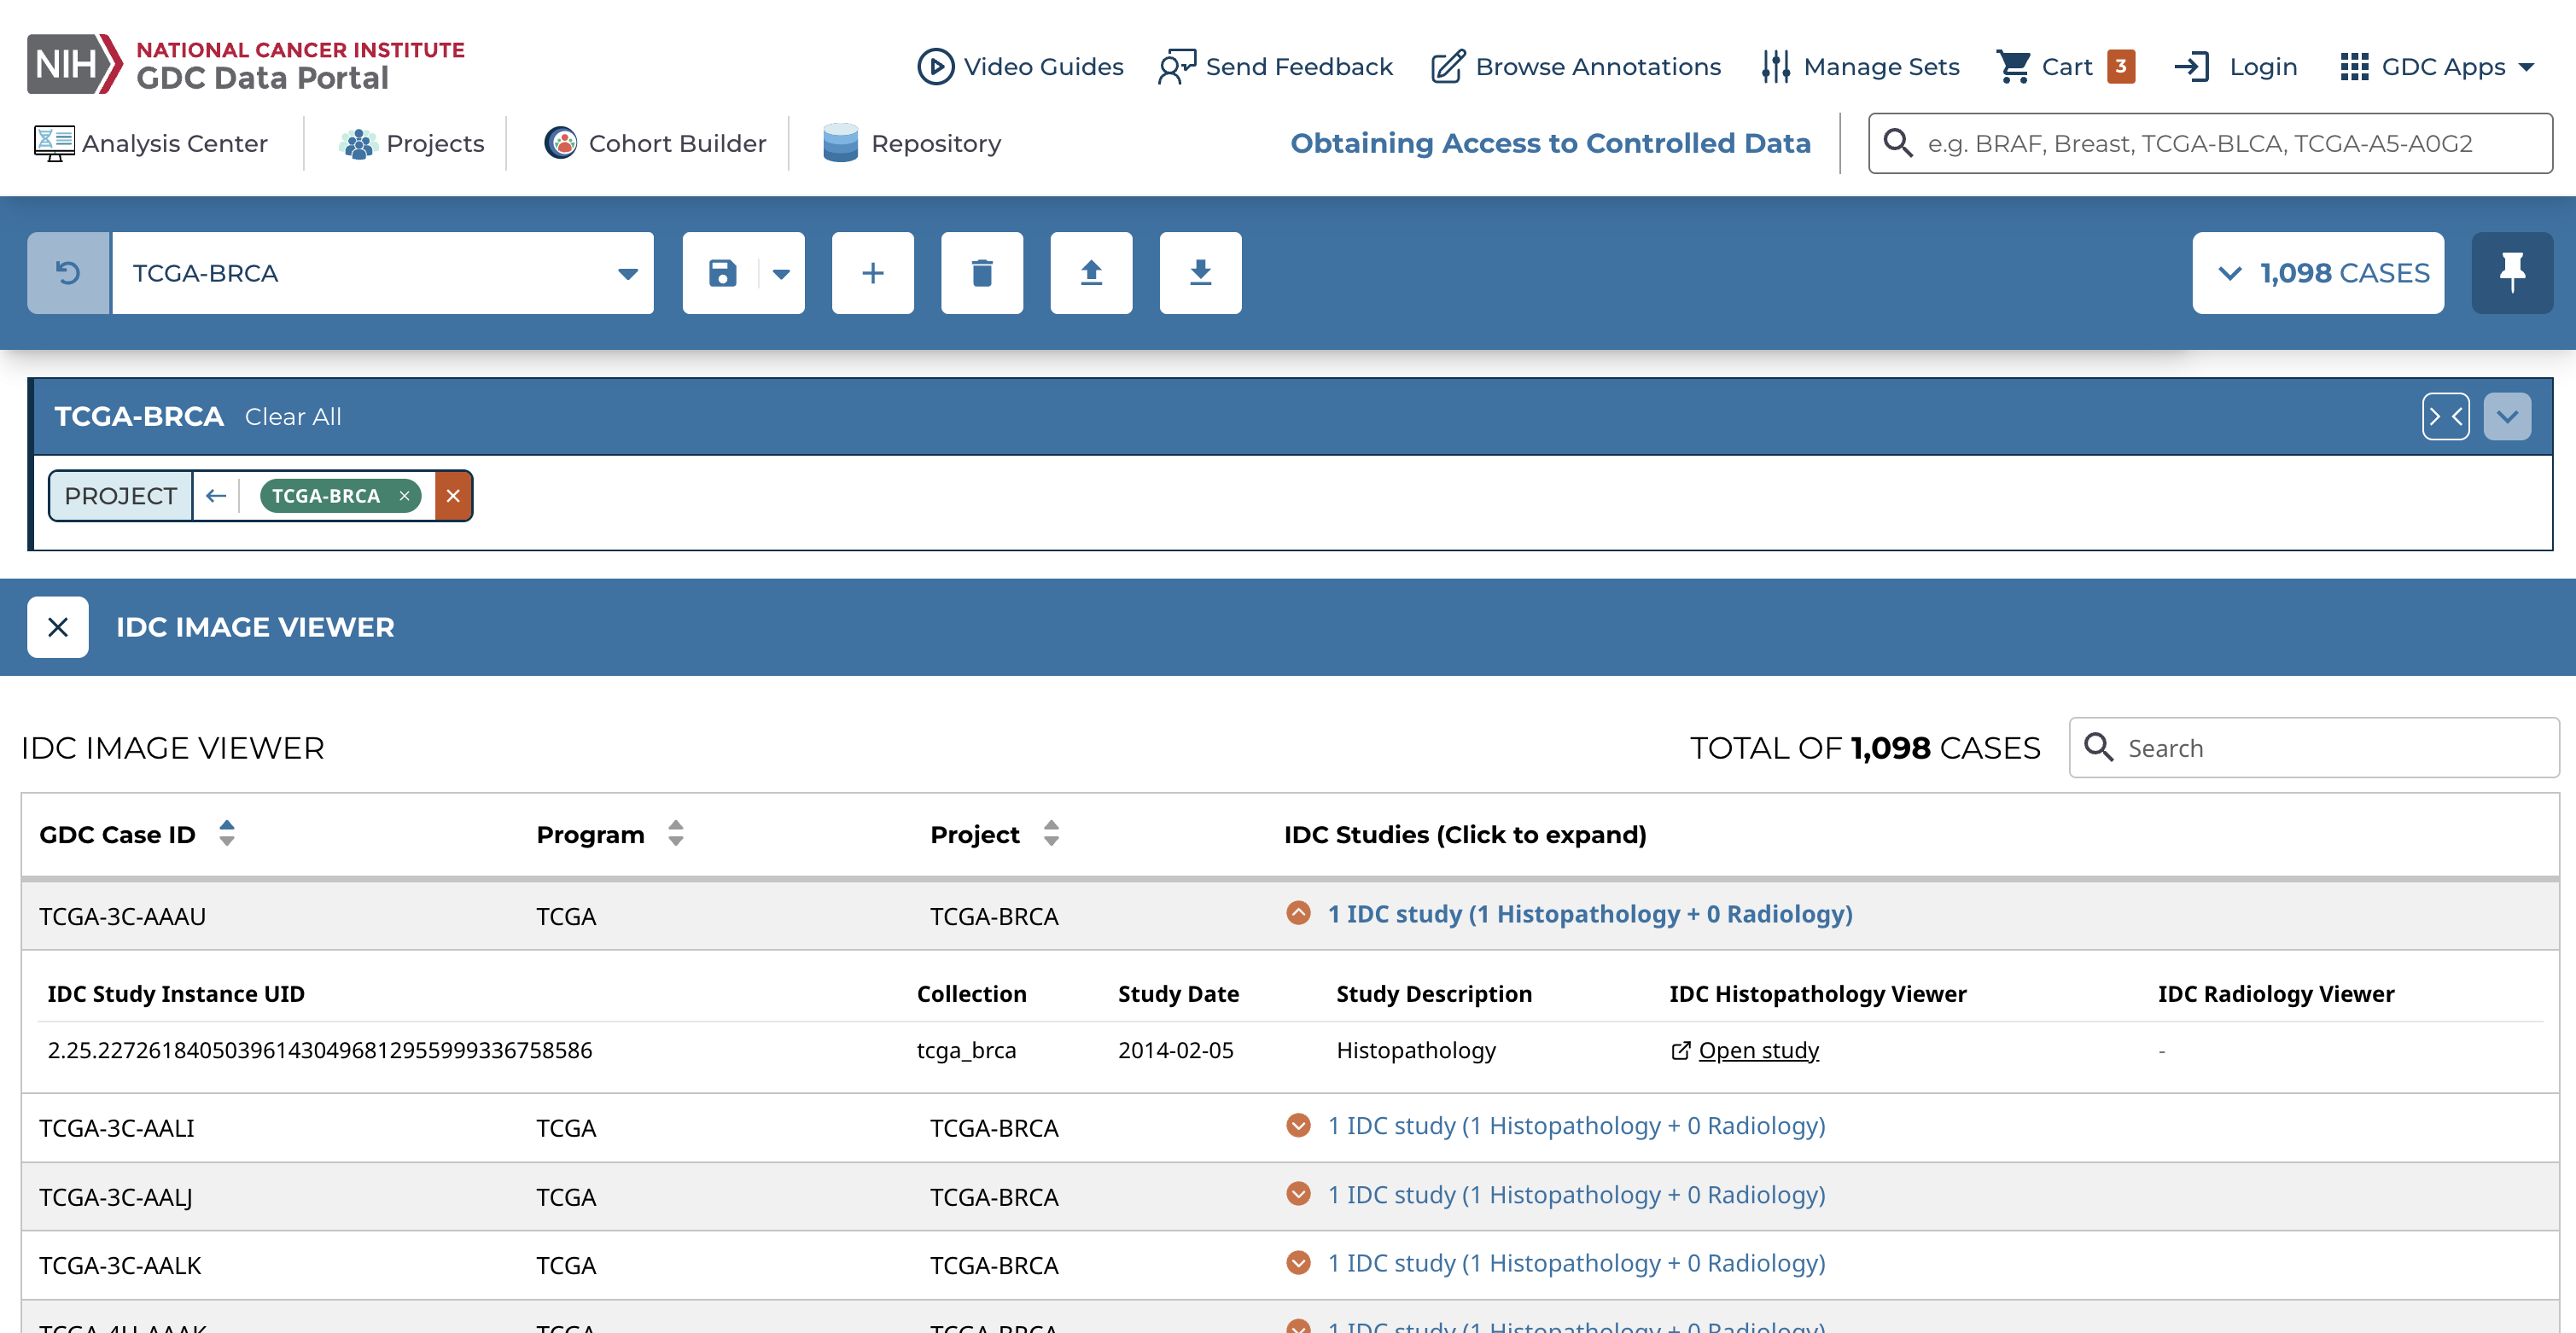
Task: Click the upload cohort icon
Action: (x=1090, y=273)
